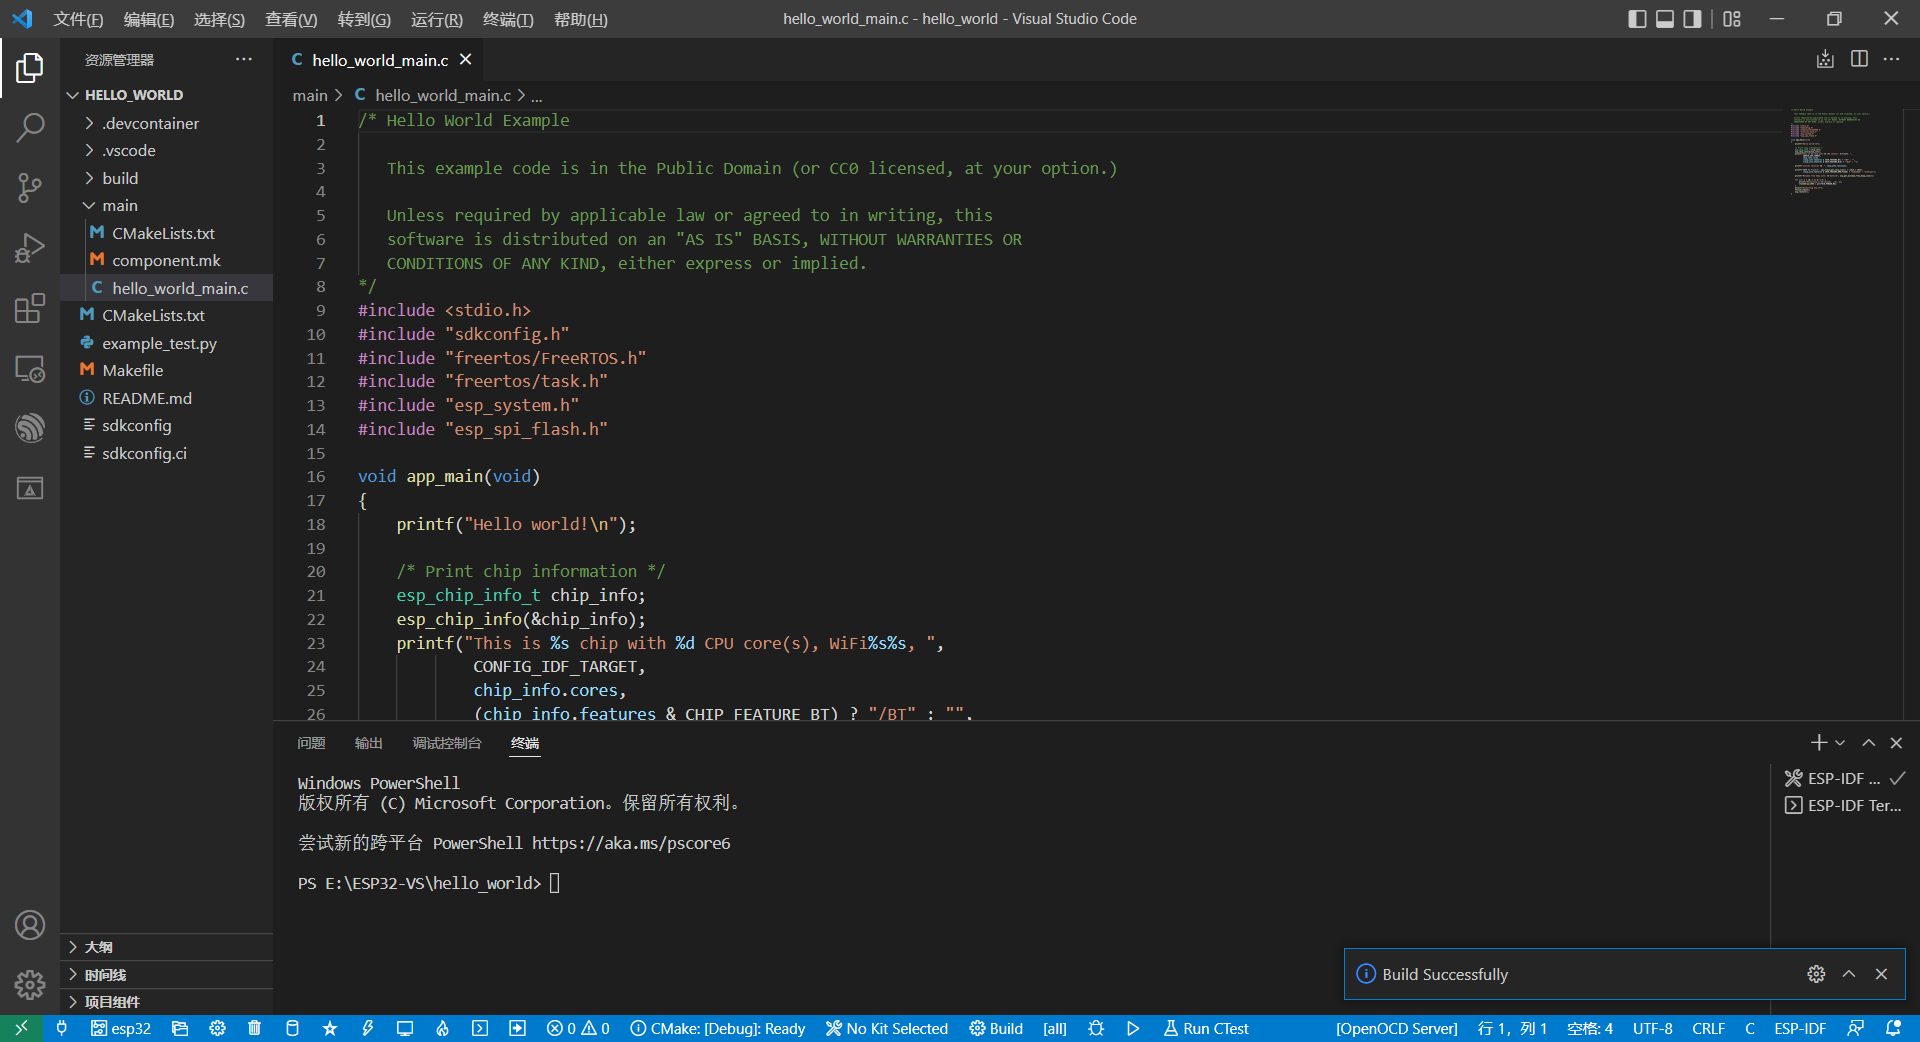Open the ESP-IDF monitor icon in status bar
This screenshot has width=1920, height=1042.
tap(404, 1028)
